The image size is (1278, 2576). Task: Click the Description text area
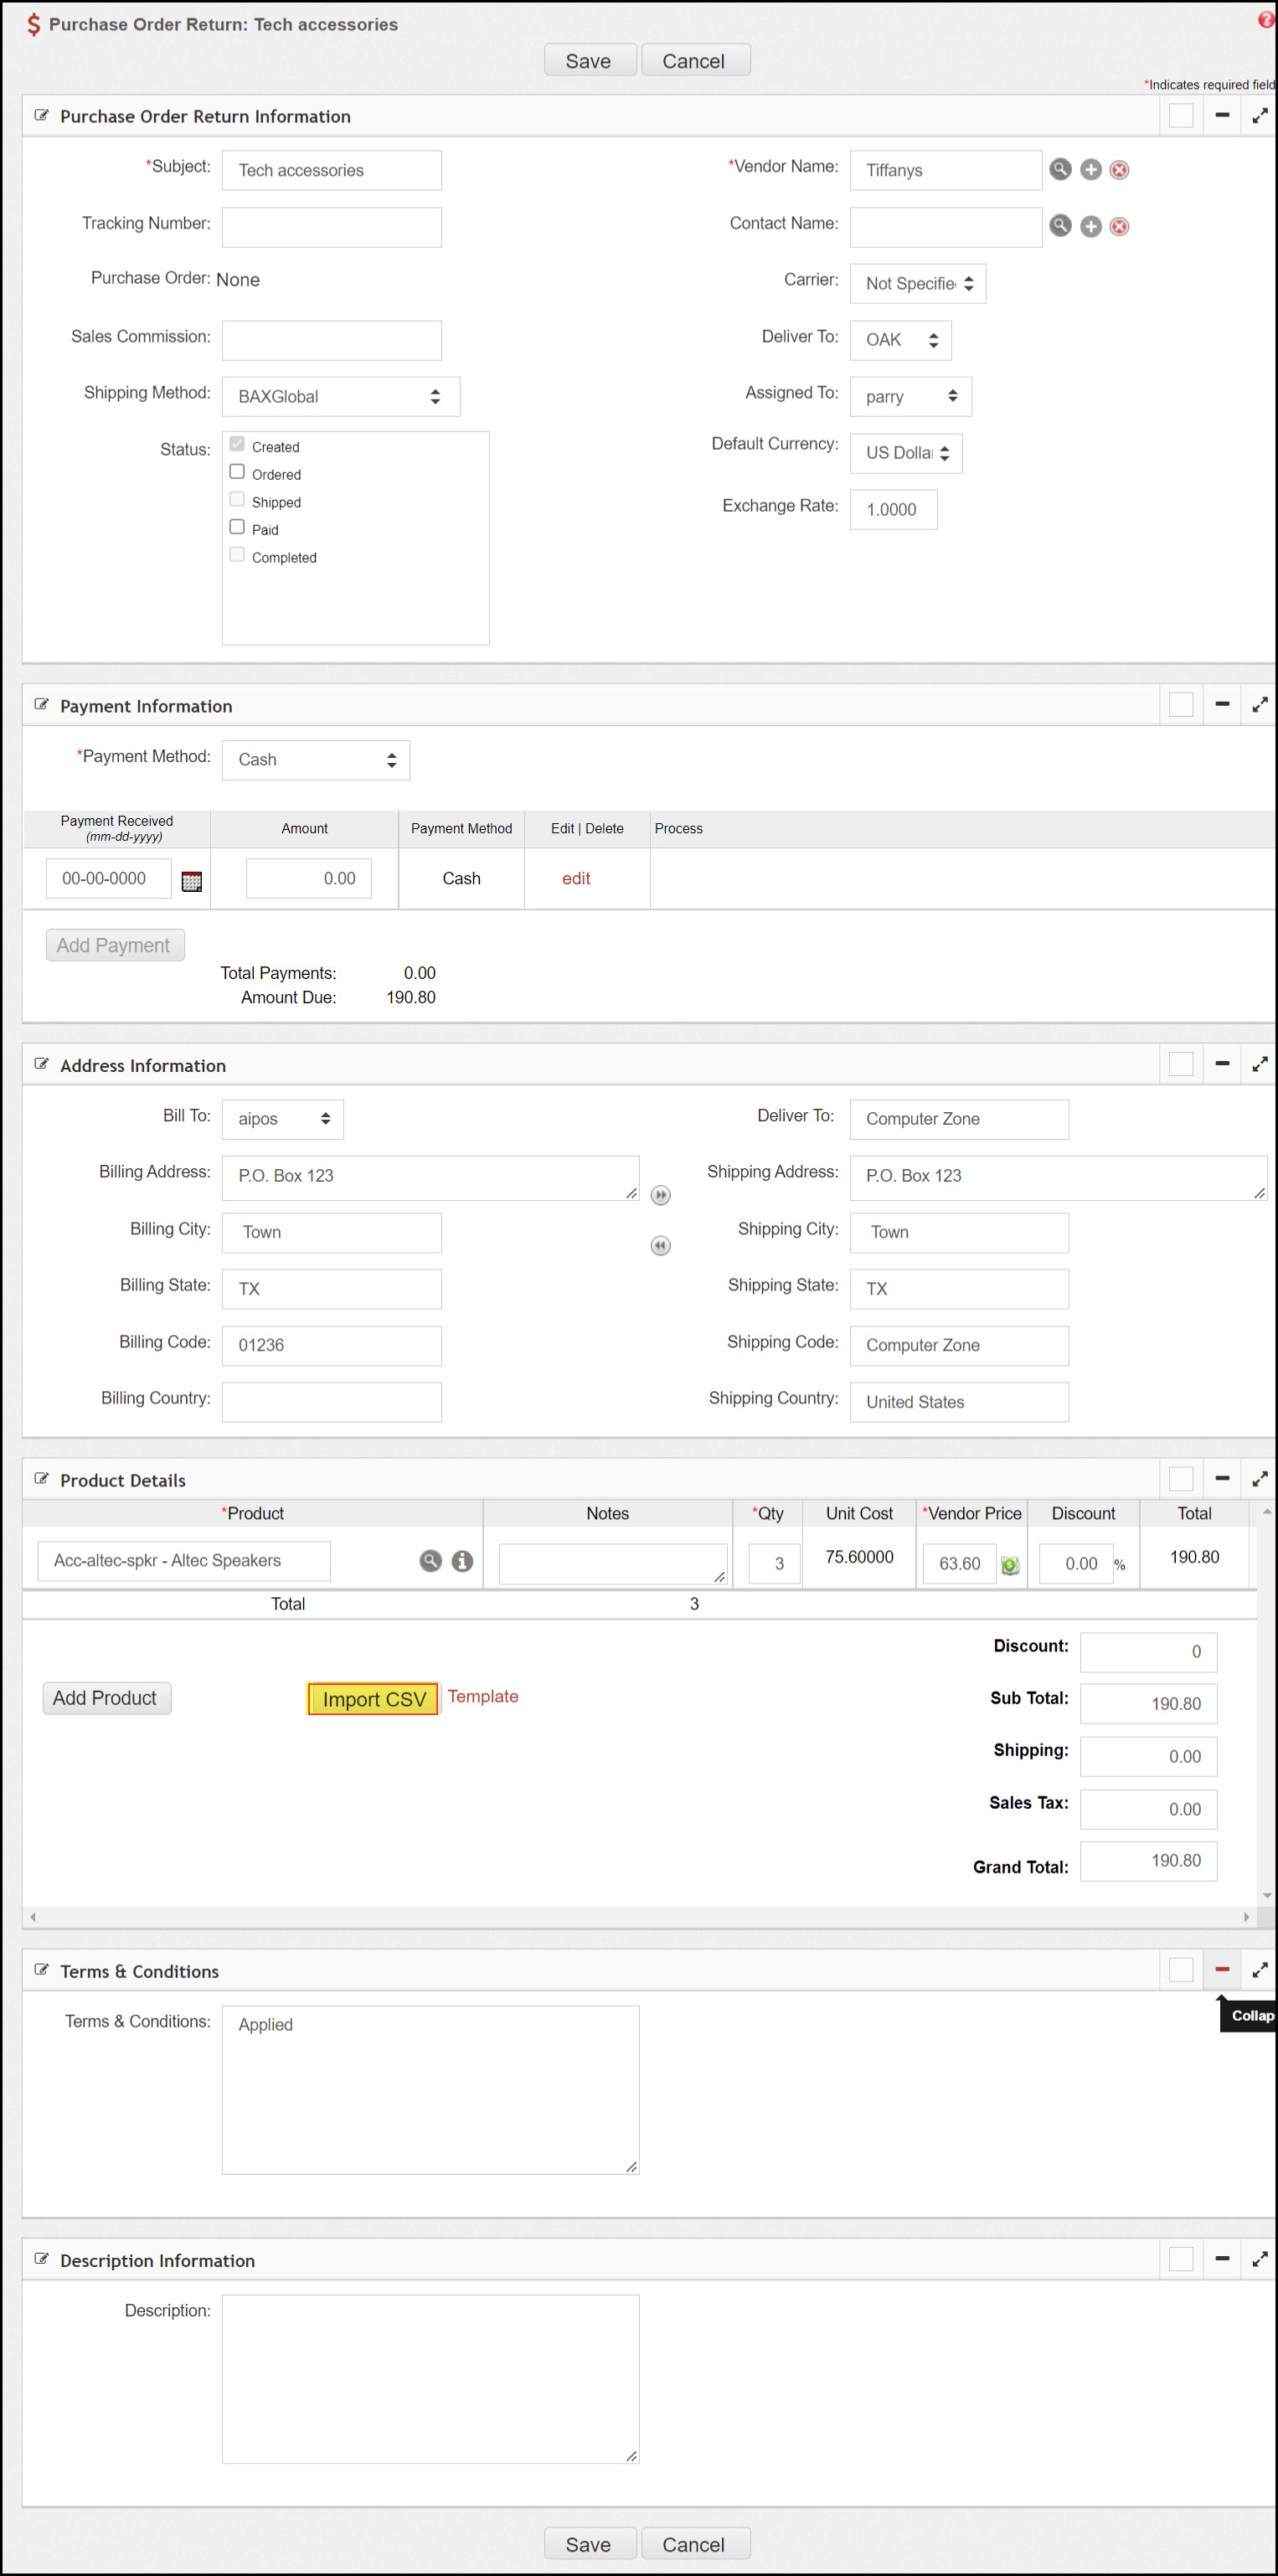click(x=431, y=2379)
